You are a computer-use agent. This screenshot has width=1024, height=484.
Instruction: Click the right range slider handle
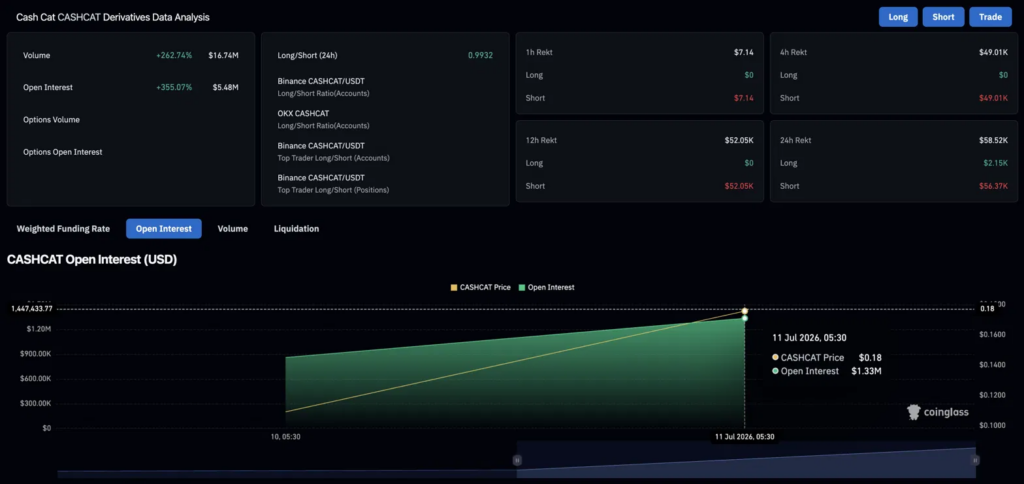975,460
